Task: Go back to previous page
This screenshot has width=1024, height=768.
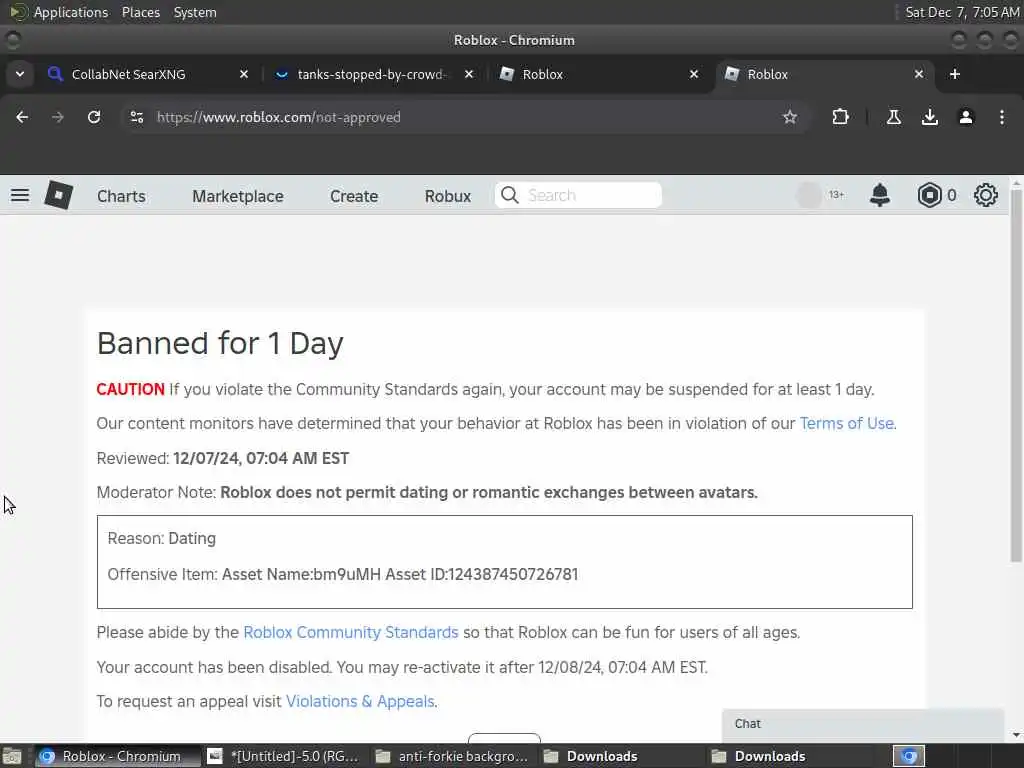Action: click(22, 117)
